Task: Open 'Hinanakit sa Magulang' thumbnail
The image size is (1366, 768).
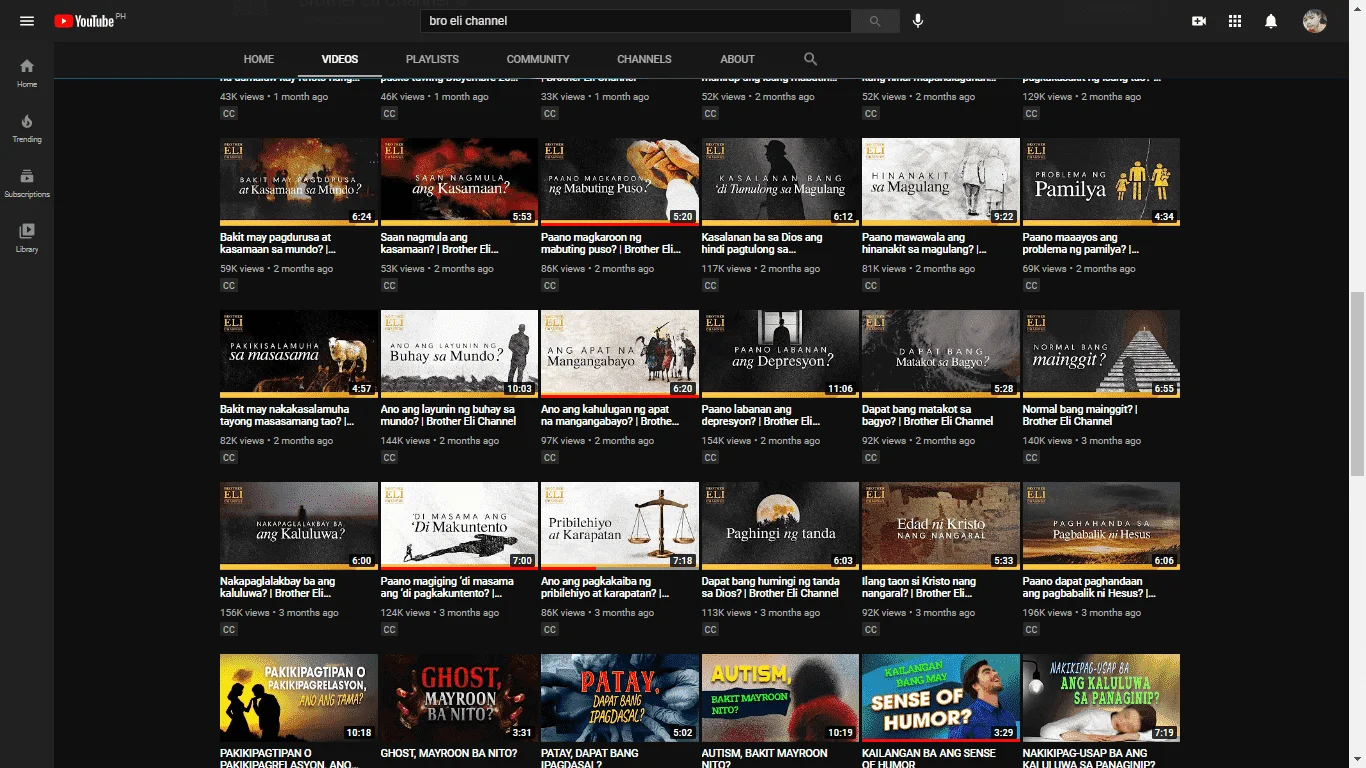Action: click(941, 182)
